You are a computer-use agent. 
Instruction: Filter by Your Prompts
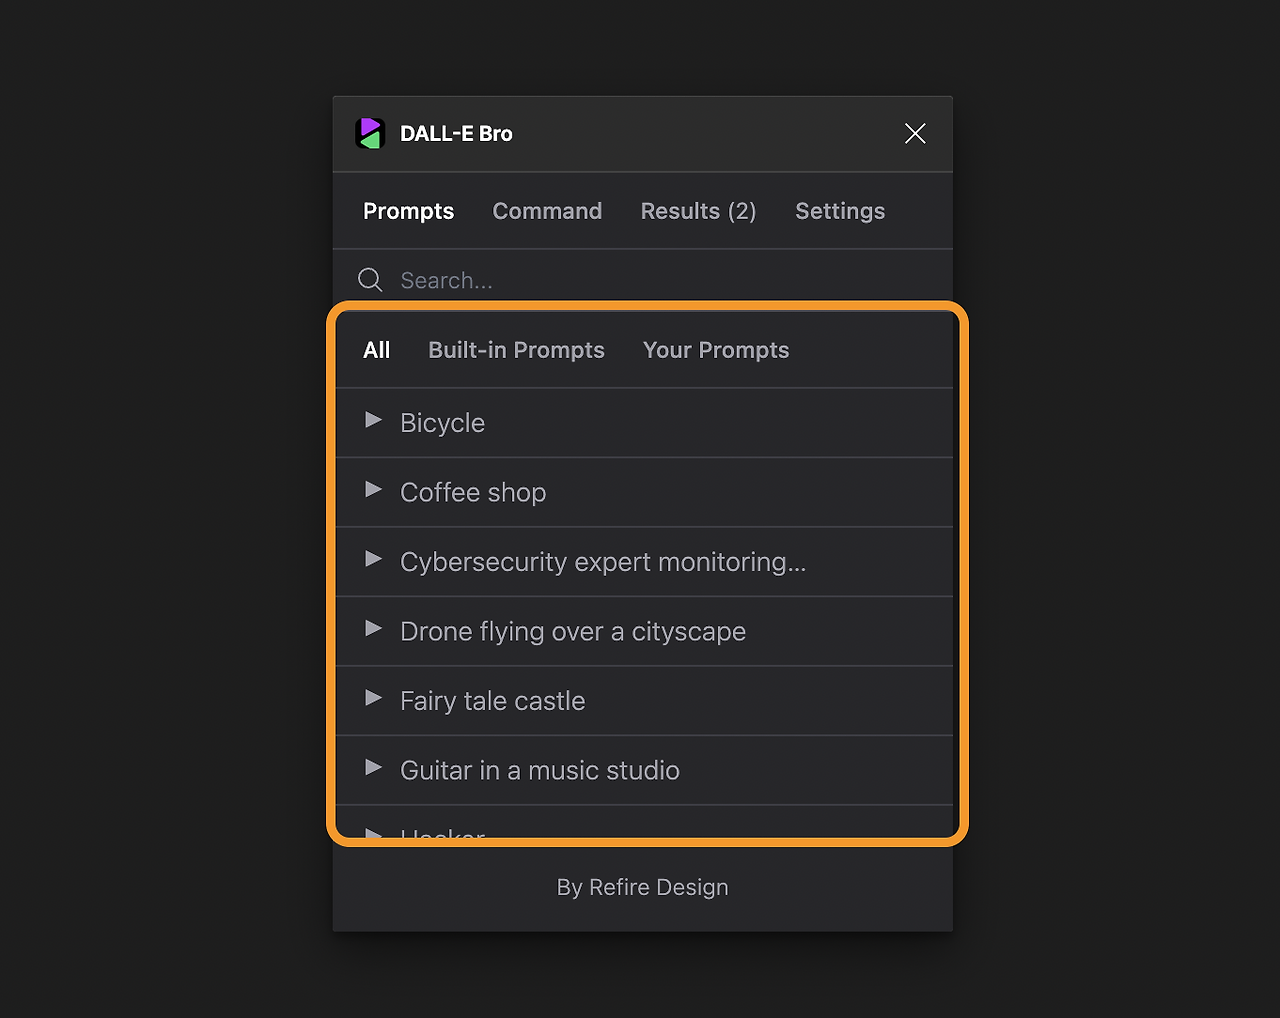tap(716, 350)
